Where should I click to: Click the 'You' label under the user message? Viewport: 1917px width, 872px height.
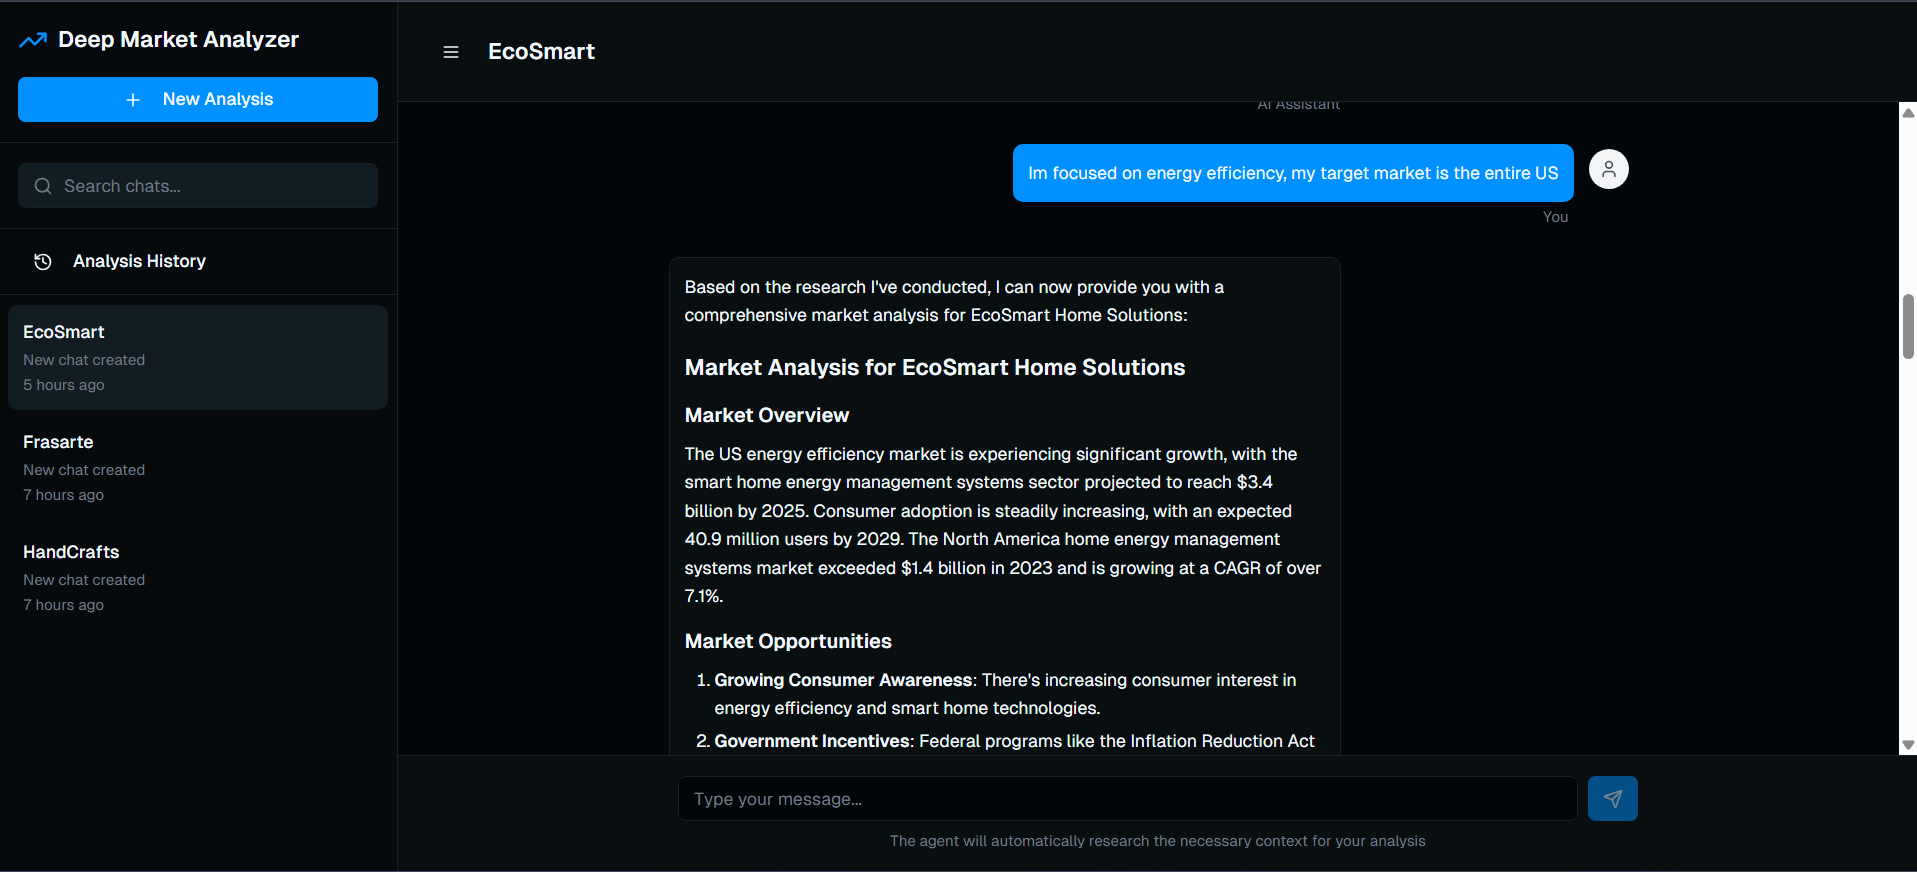tap(1555, 217)
